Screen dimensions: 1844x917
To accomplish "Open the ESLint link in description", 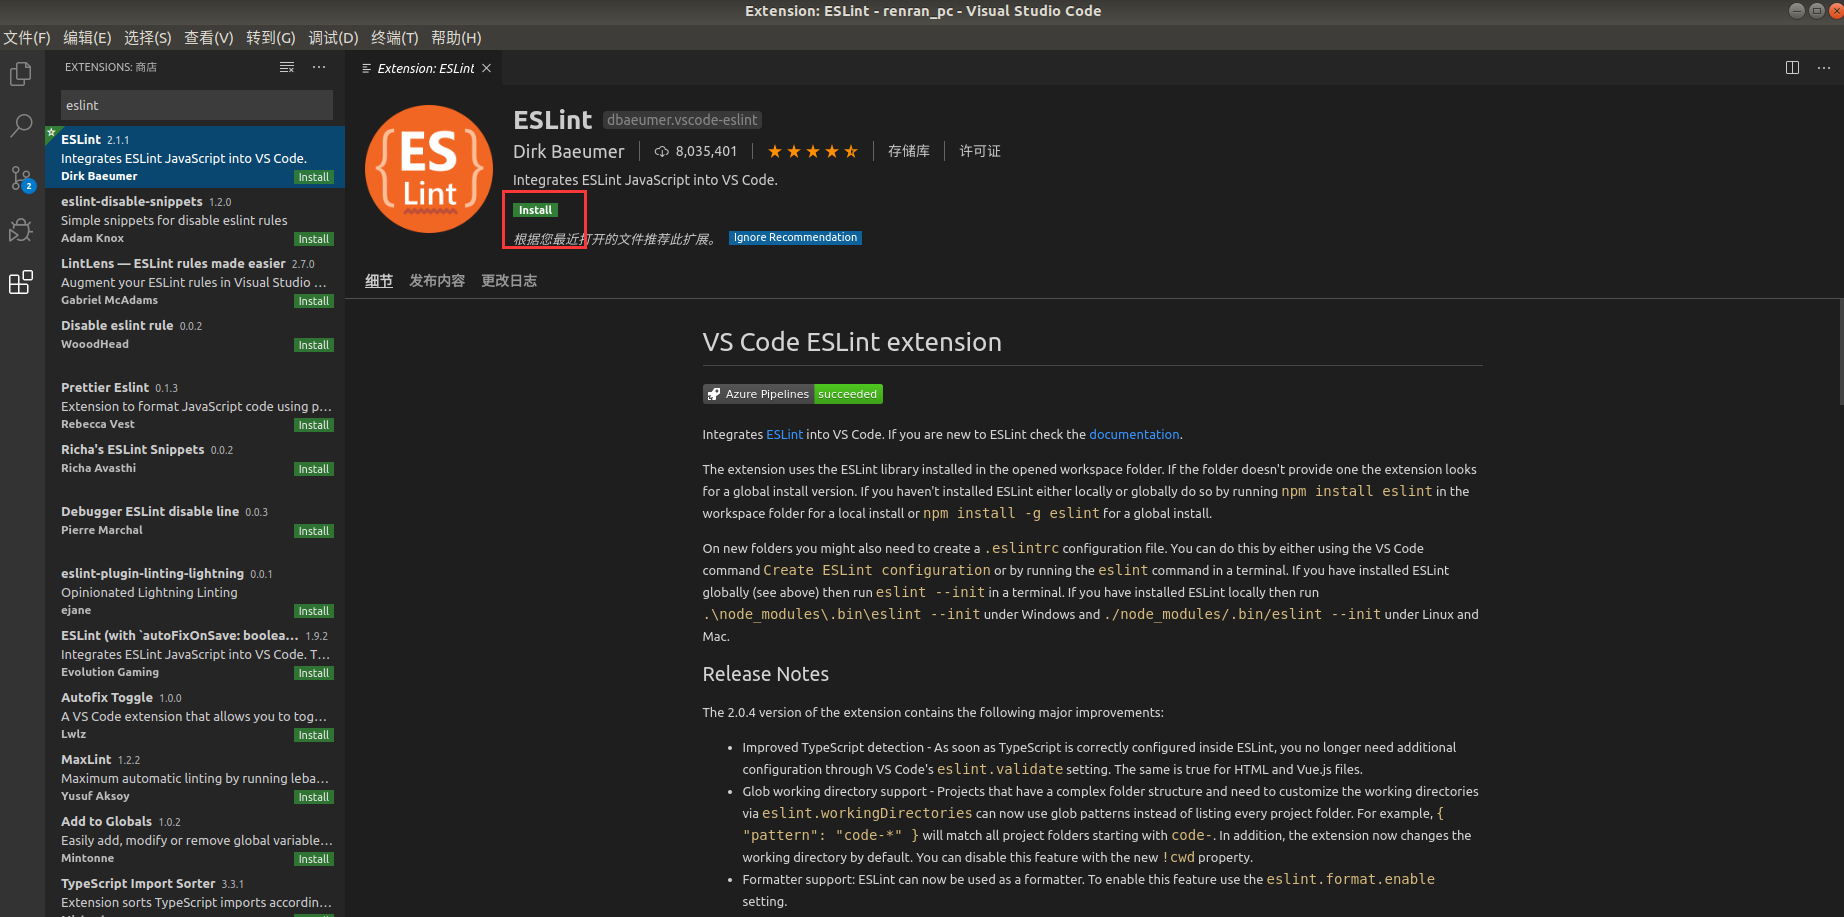I will tap(784, 435).
